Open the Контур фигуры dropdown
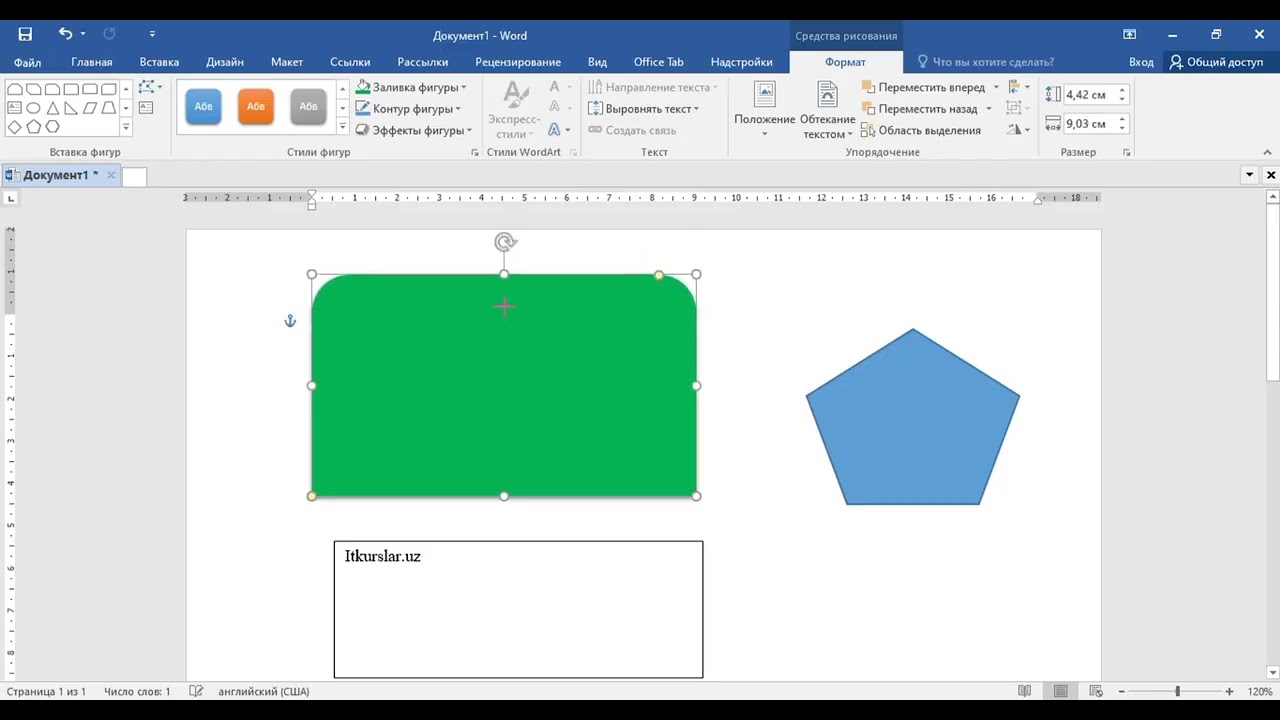 pyautogui.click(x=408, y=108)
